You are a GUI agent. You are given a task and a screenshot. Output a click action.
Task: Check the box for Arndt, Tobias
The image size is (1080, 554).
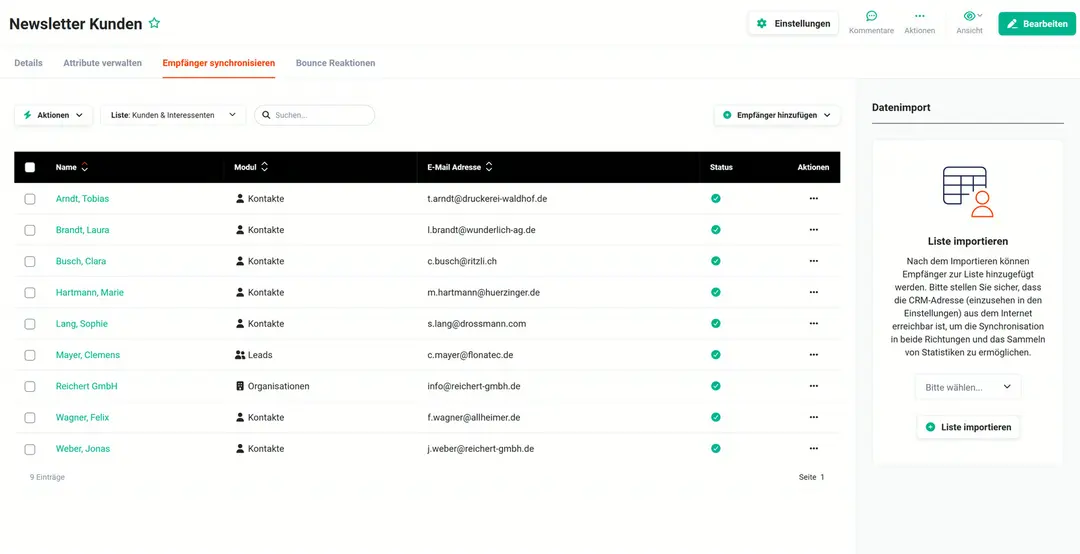click(30, 198)
